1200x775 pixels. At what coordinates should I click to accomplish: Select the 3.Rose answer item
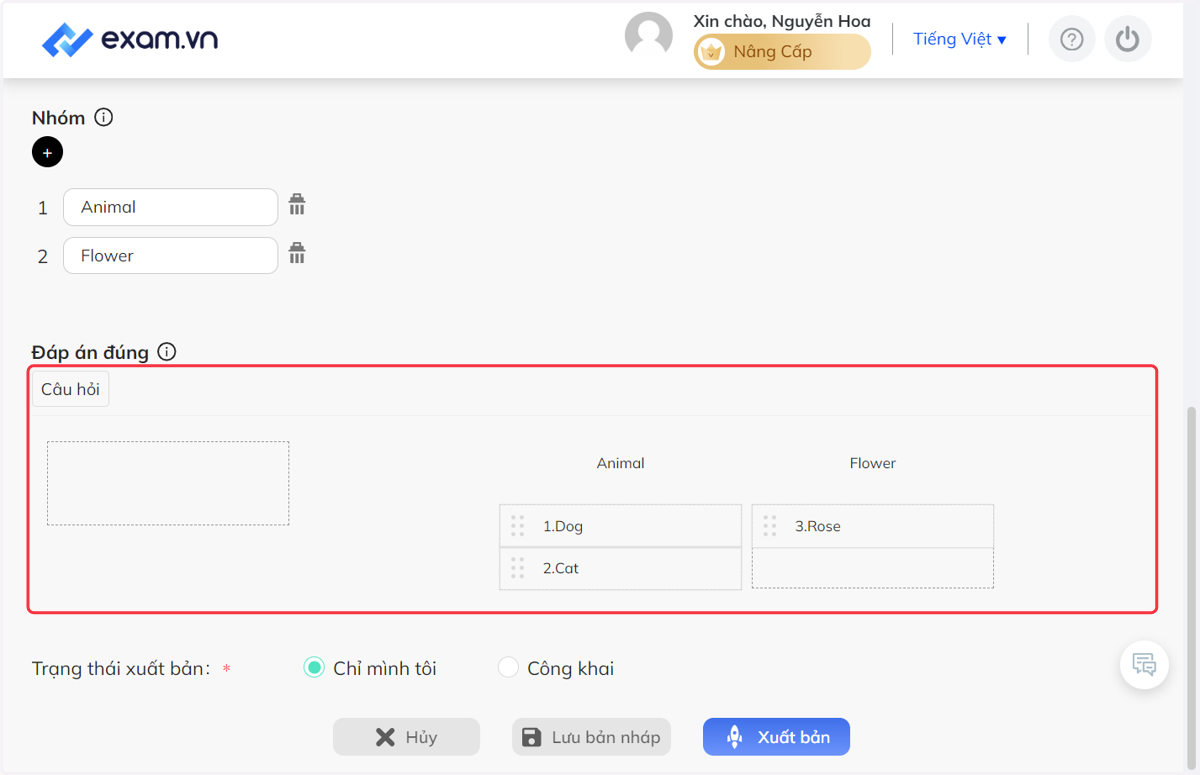click(873, 526)
